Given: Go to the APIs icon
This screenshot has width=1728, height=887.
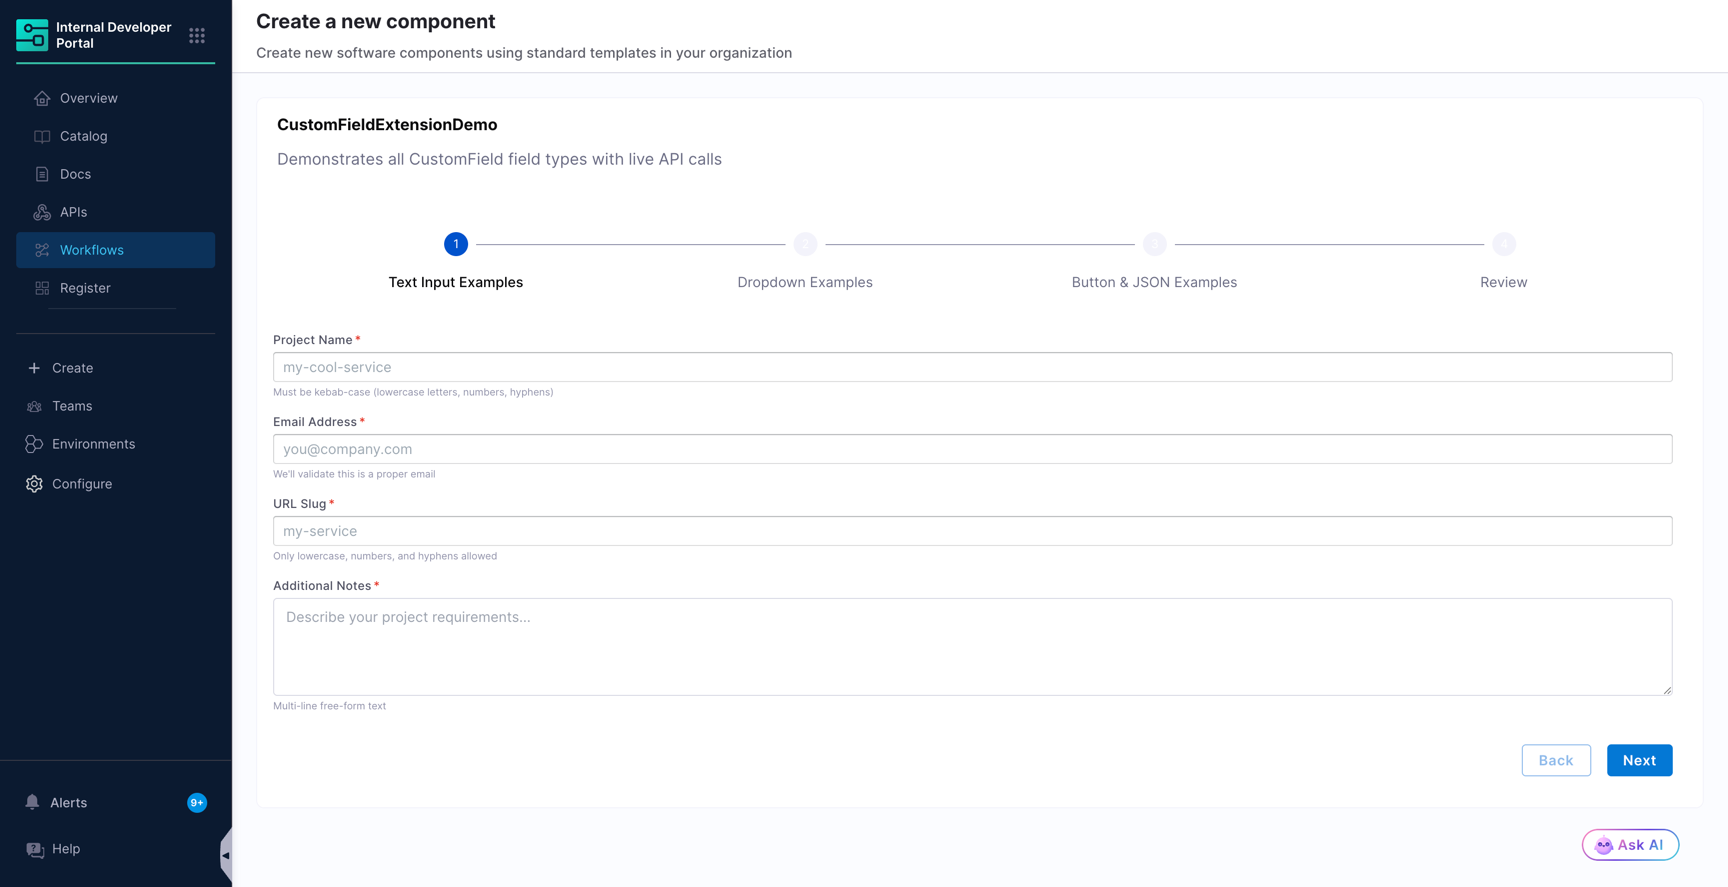Looking at the screenshot, I should [42, 212].
